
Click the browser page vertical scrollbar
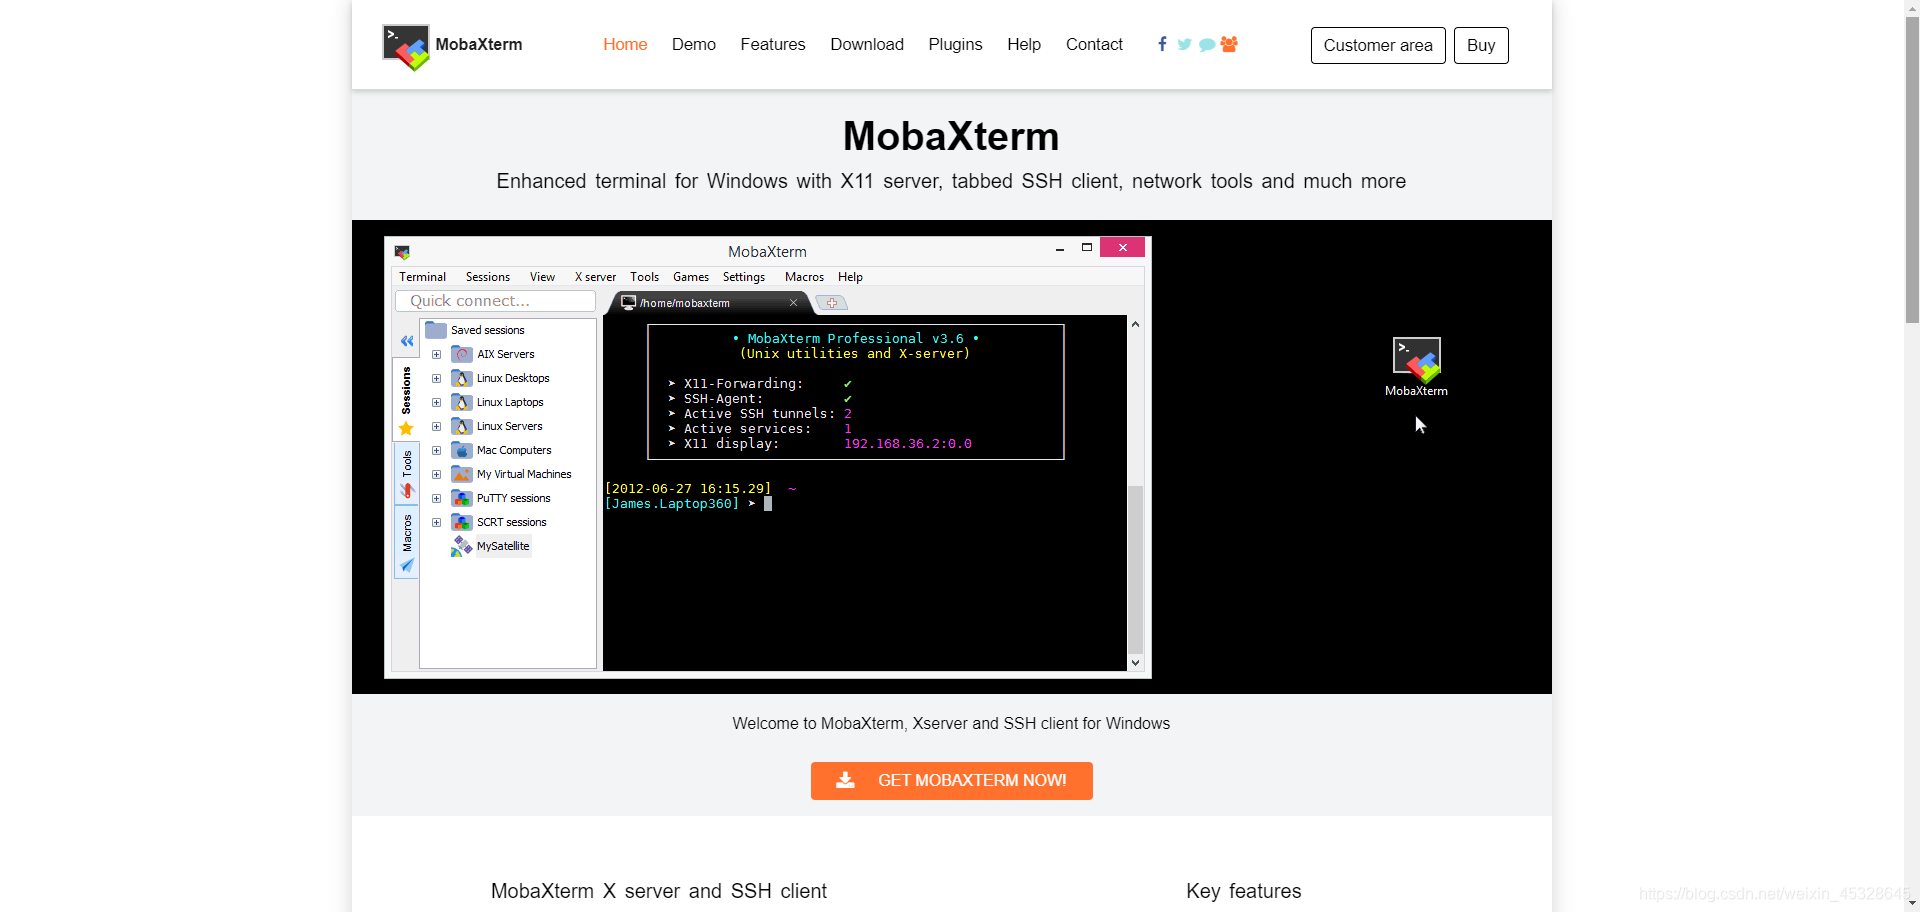pos(1912,169)
